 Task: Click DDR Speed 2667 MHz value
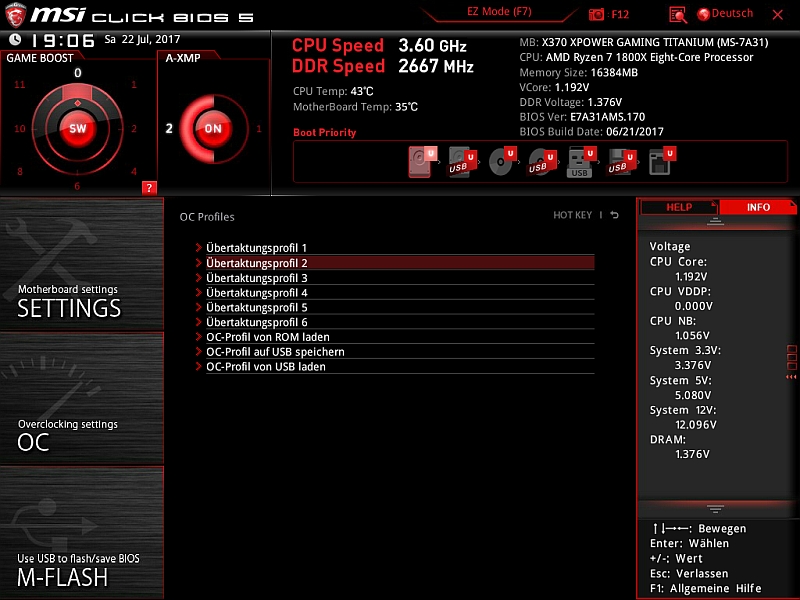point(436,66)
